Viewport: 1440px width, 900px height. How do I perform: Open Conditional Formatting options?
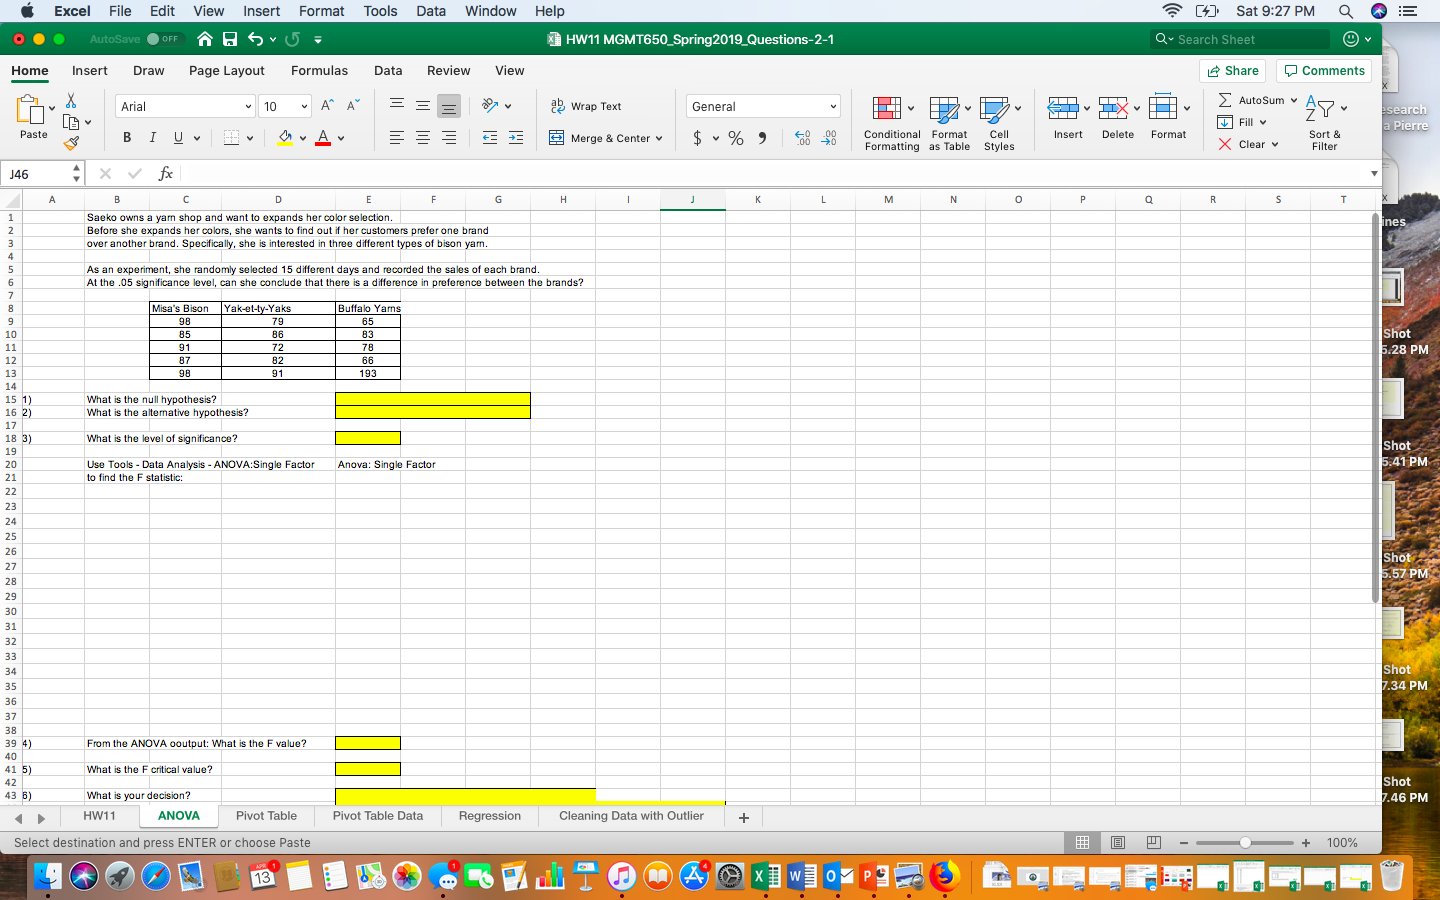pos(890,122)
